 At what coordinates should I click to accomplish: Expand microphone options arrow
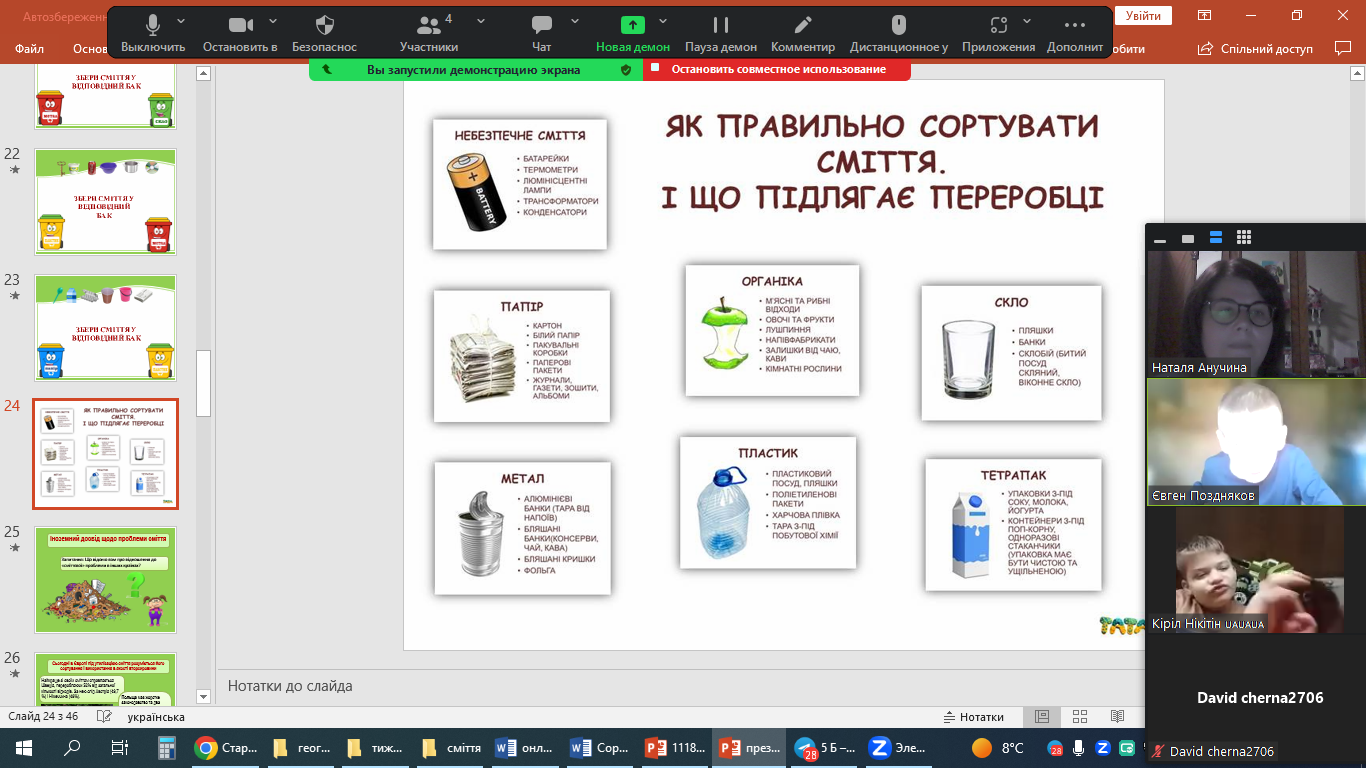pos(181,20)
